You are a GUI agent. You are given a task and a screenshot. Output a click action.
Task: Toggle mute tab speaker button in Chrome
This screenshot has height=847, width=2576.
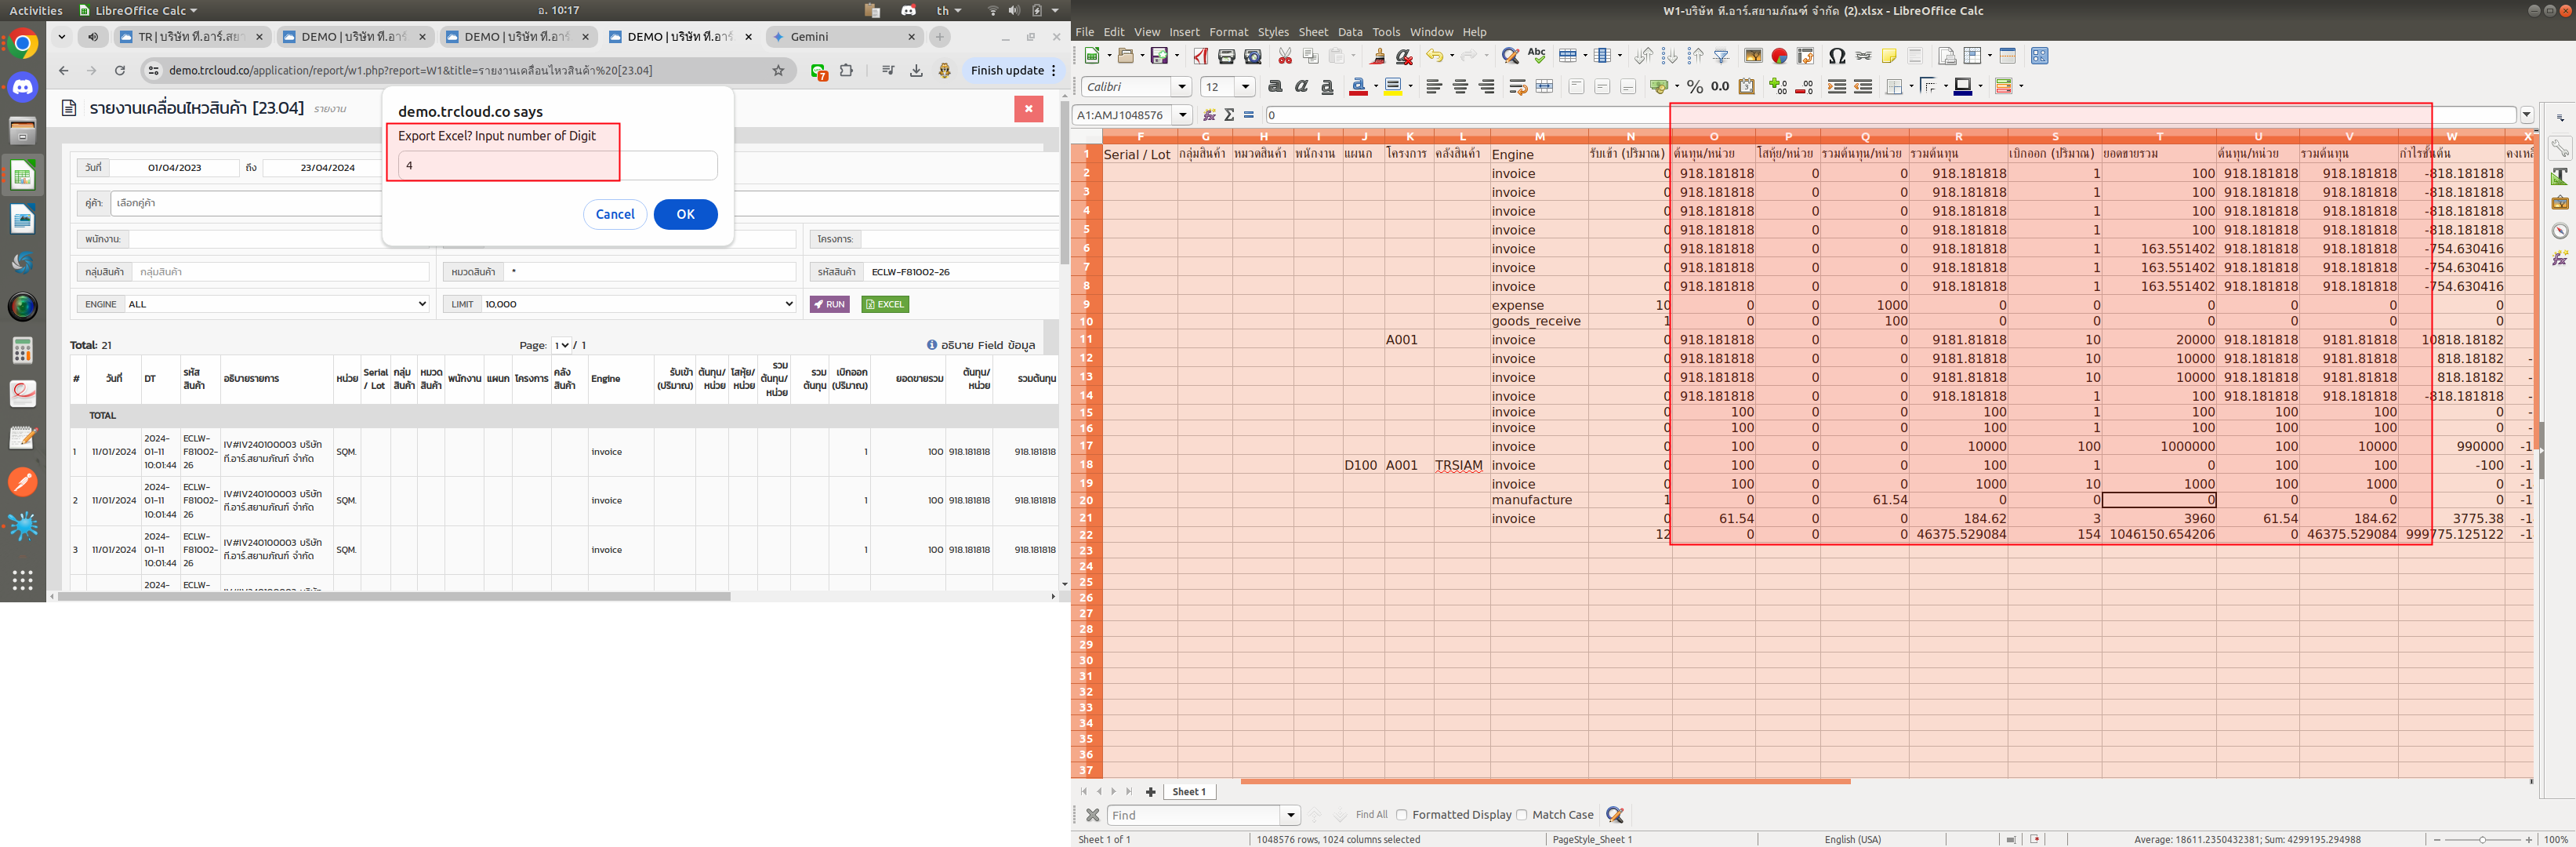click(x=94, y=37)
